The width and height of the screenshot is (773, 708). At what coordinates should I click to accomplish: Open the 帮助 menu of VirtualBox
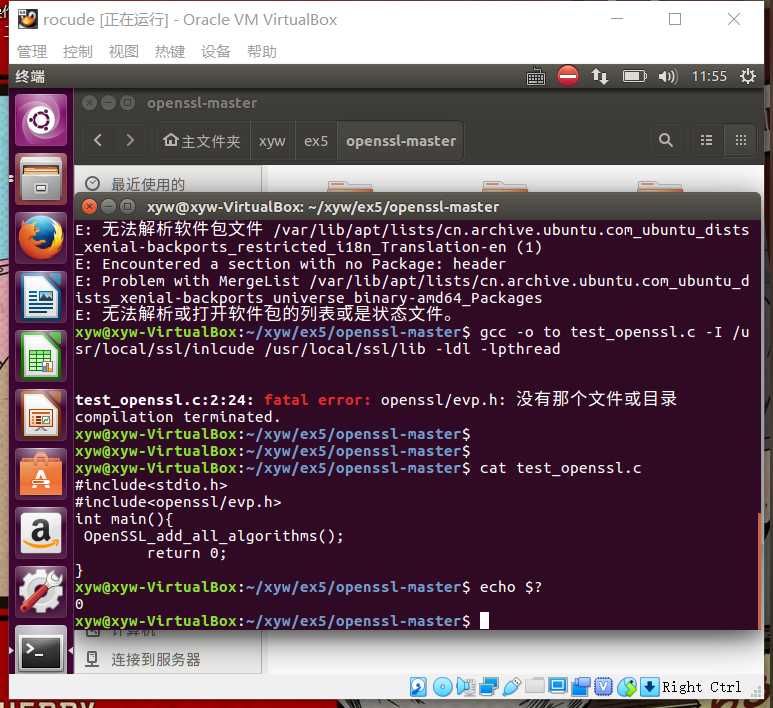point(262,51)
